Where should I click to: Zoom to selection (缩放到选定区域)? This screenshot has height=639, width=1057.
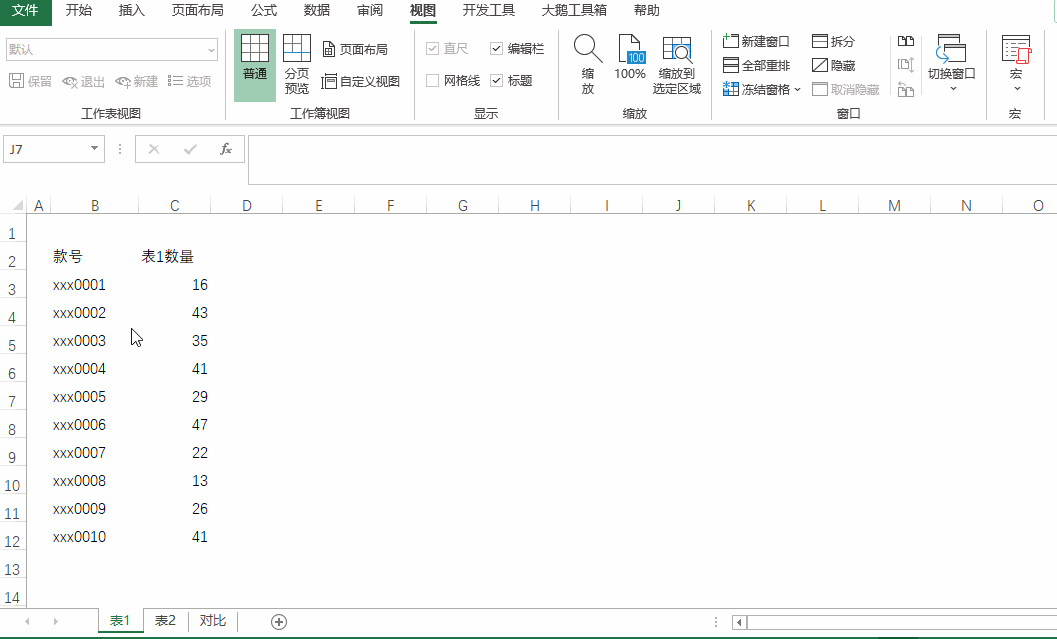coord(677,65)
